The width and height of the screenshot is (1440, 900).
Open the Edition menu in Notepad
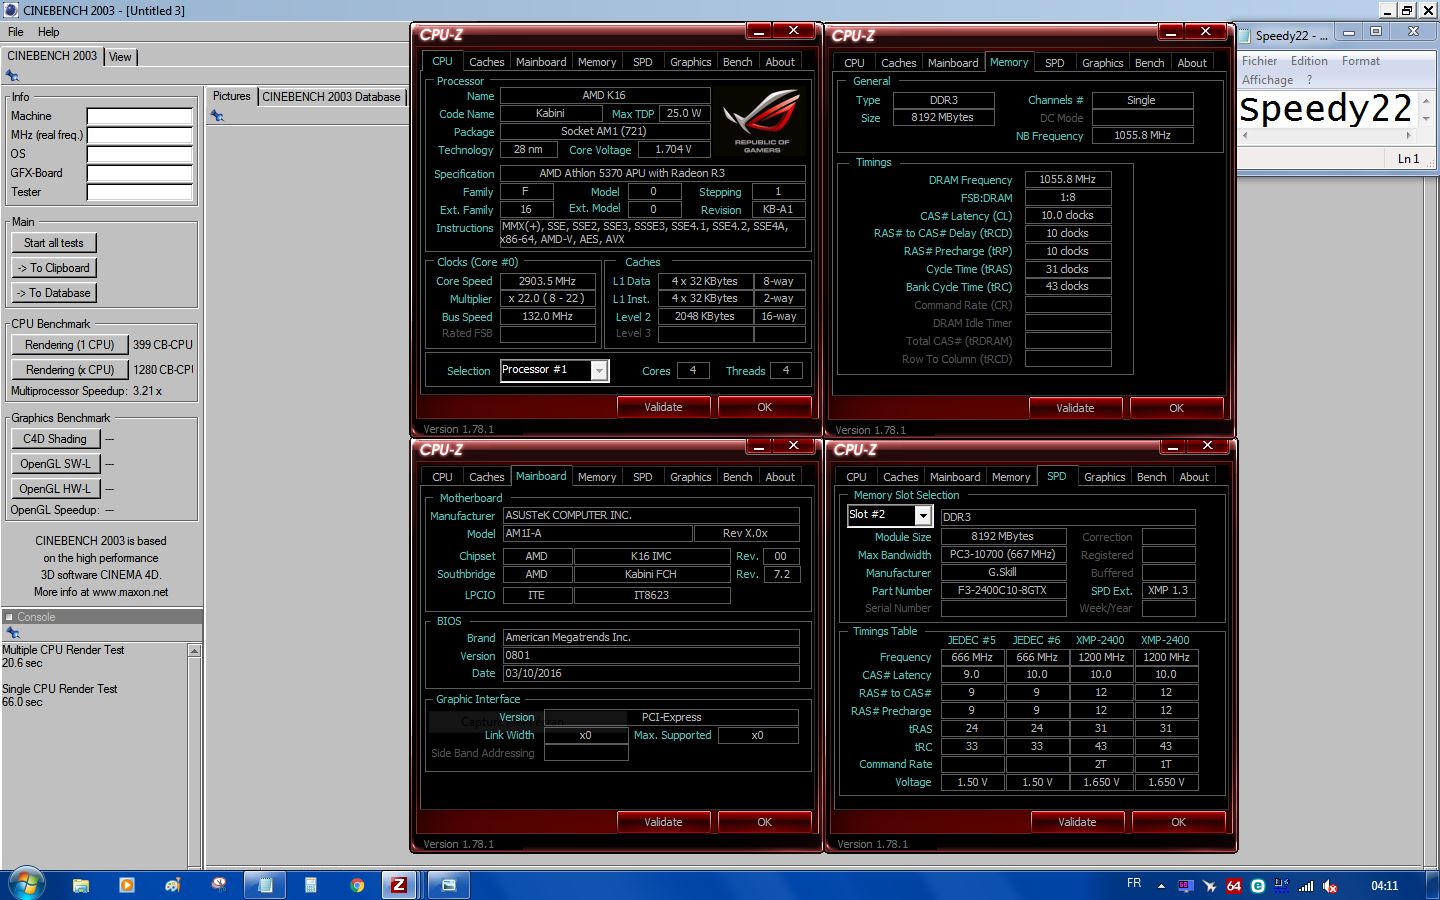tap(1309, 61)
